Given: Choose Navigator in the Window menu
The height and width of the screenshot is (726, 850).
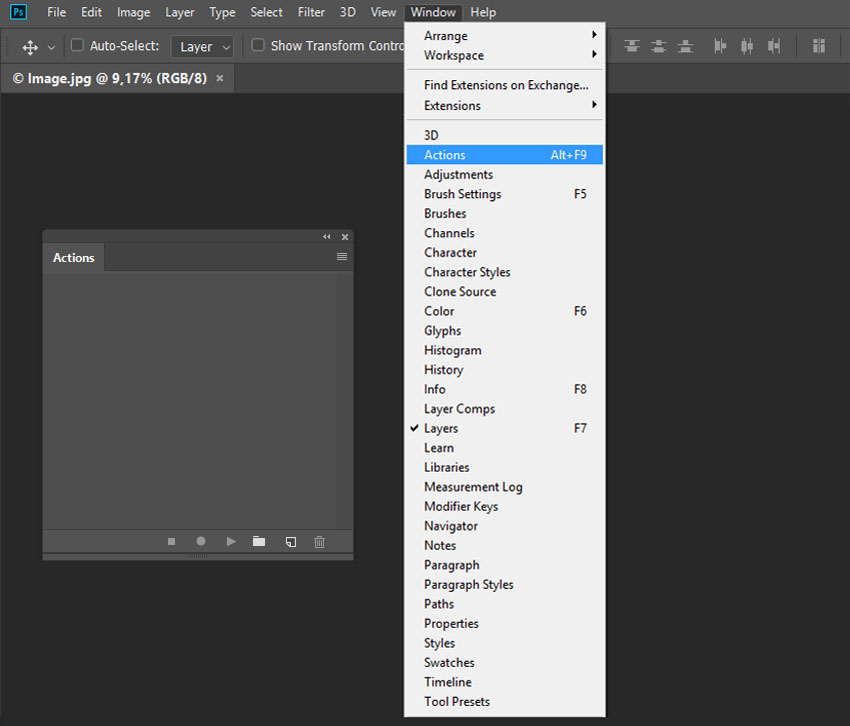Looking at the screenshot, I should tap(505, 525).
